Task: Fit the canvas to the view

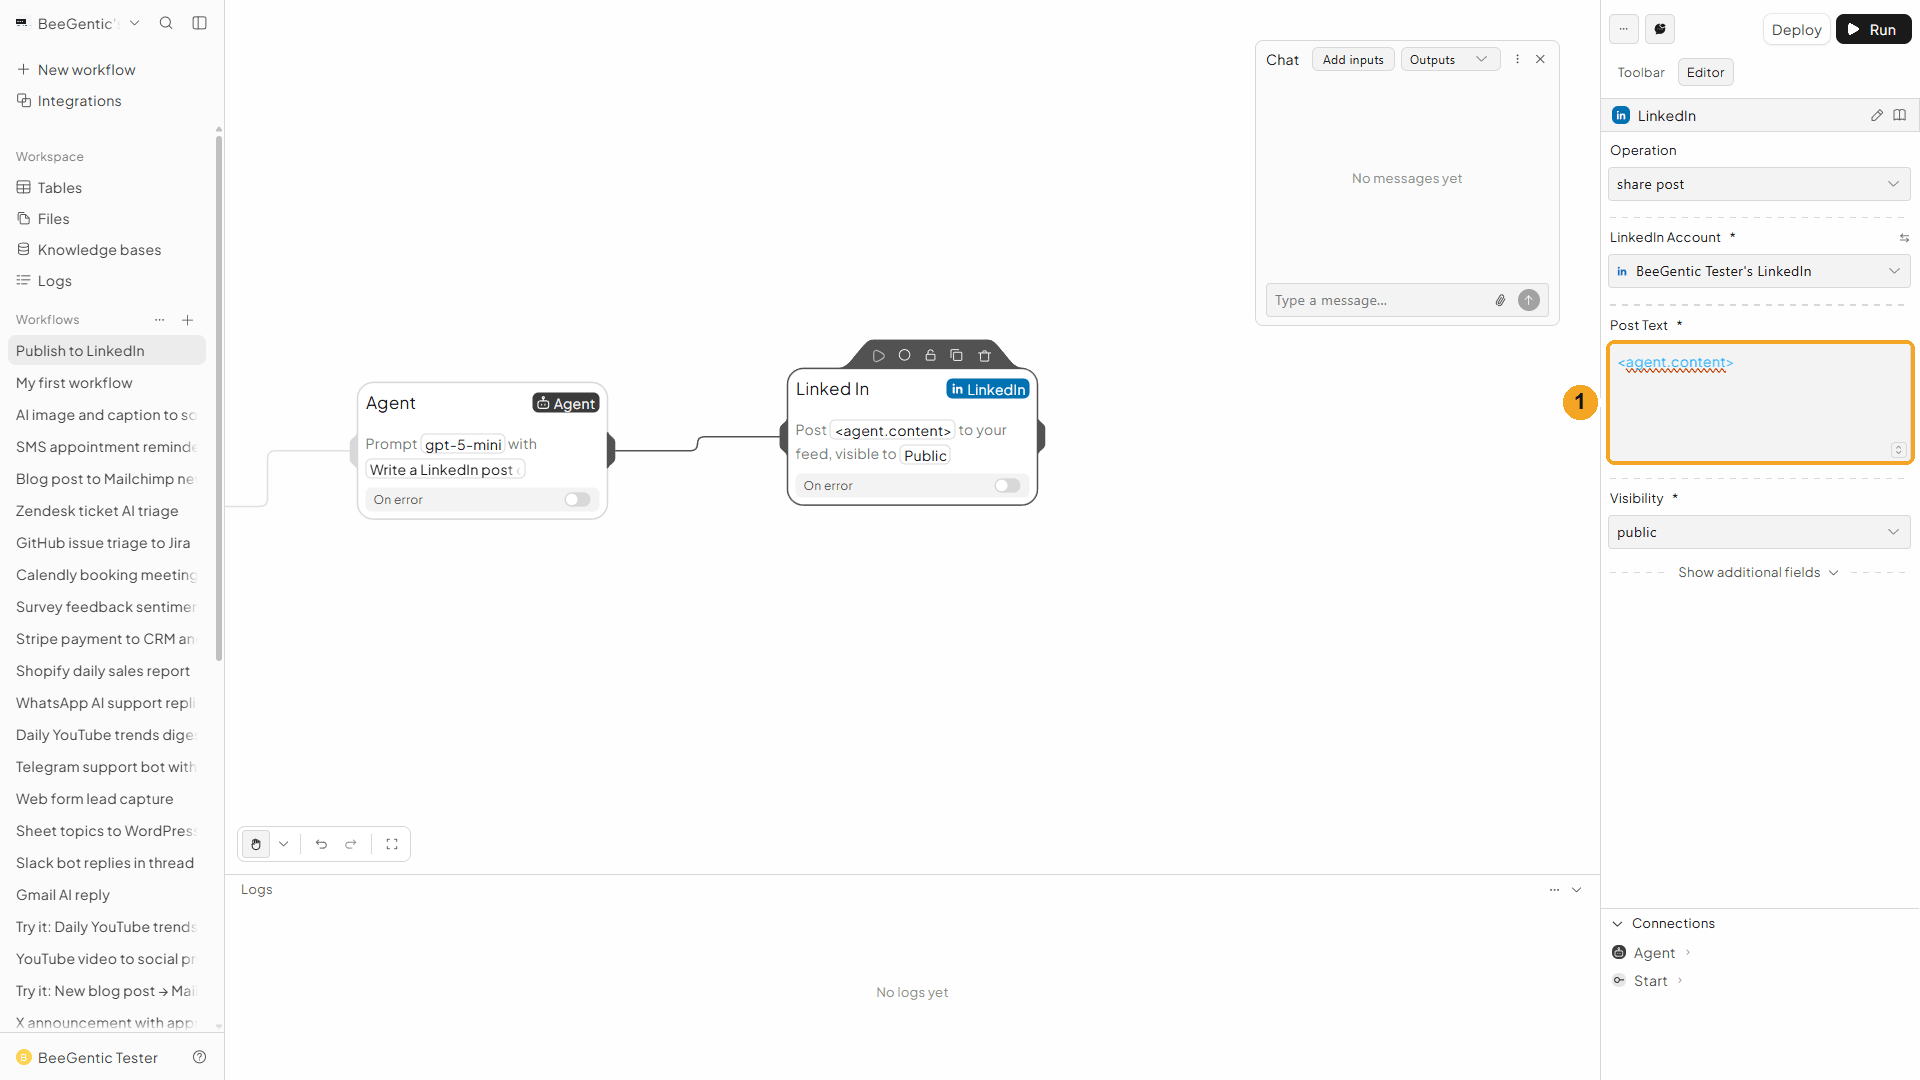Action: click(x=392, y=844)
